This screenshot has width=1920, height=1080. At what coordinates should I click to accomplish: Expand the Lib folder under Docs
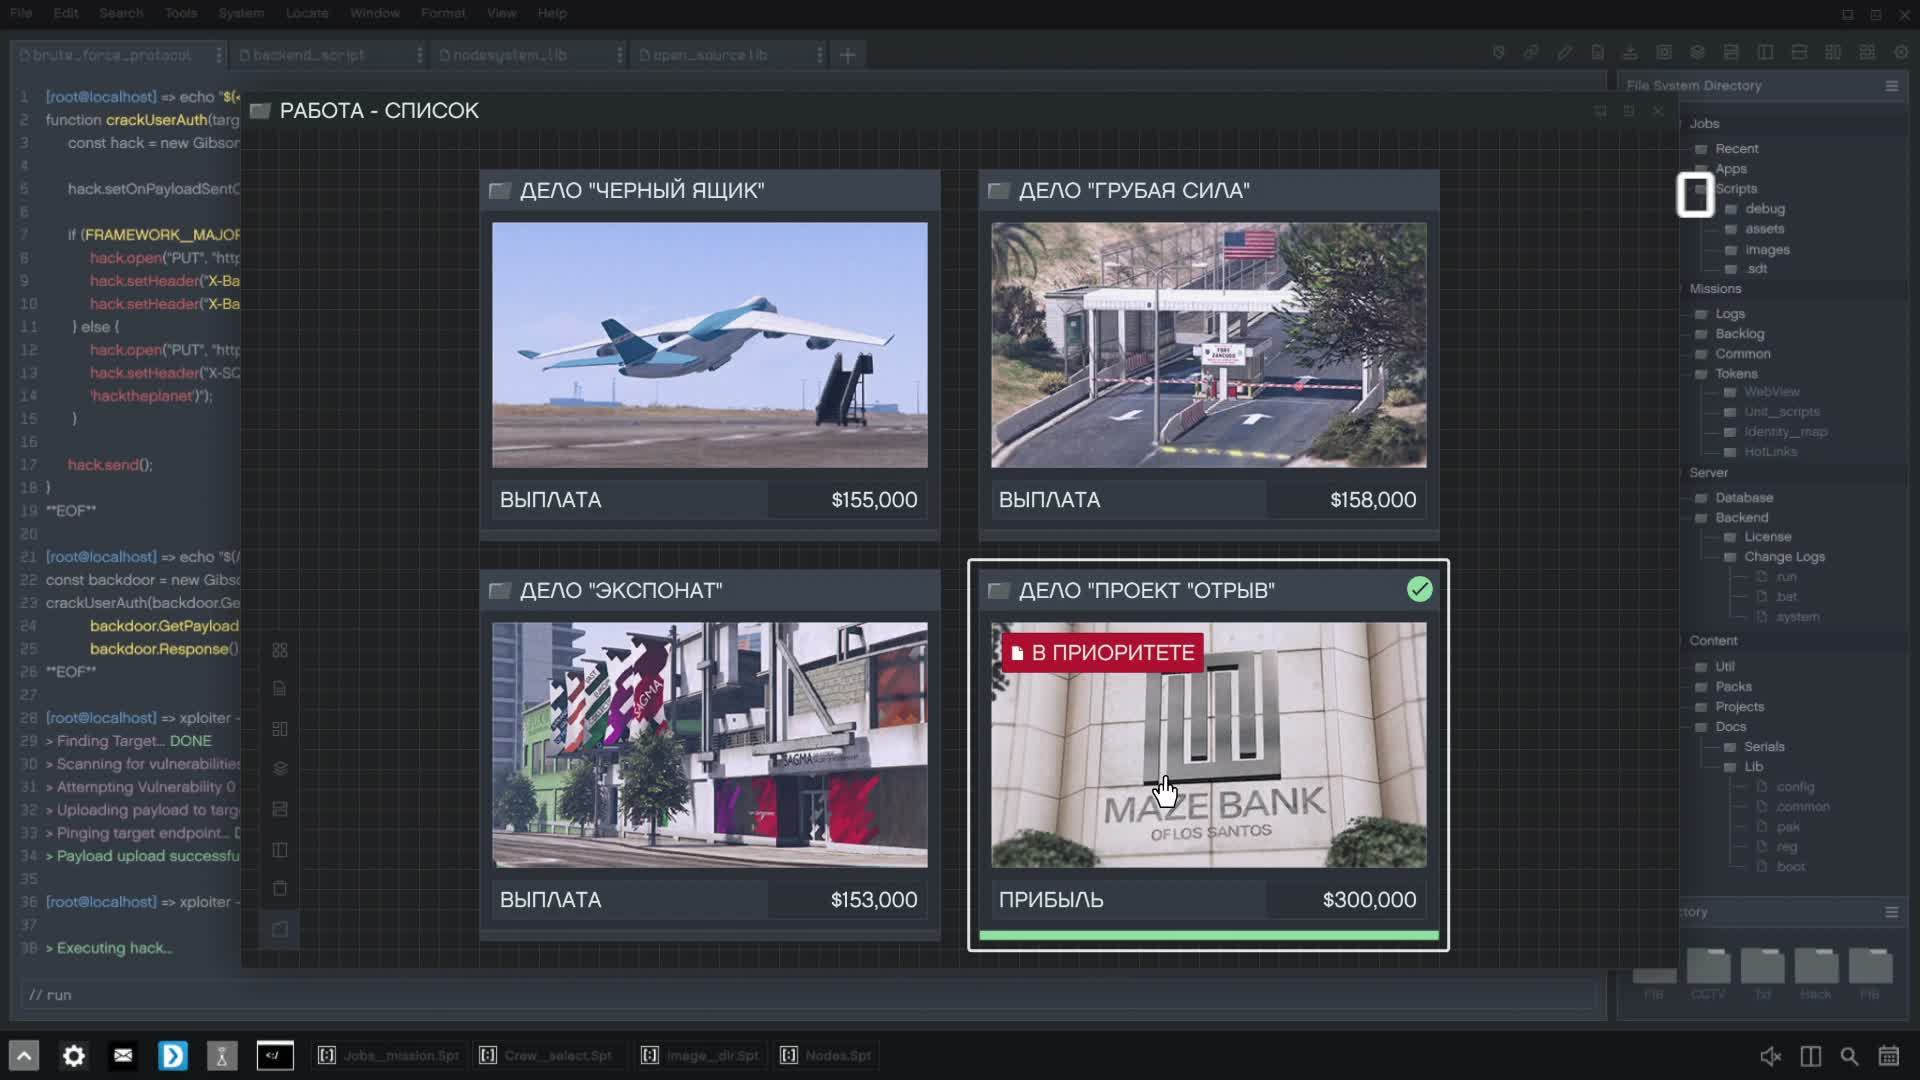[x=1745, y=767]
